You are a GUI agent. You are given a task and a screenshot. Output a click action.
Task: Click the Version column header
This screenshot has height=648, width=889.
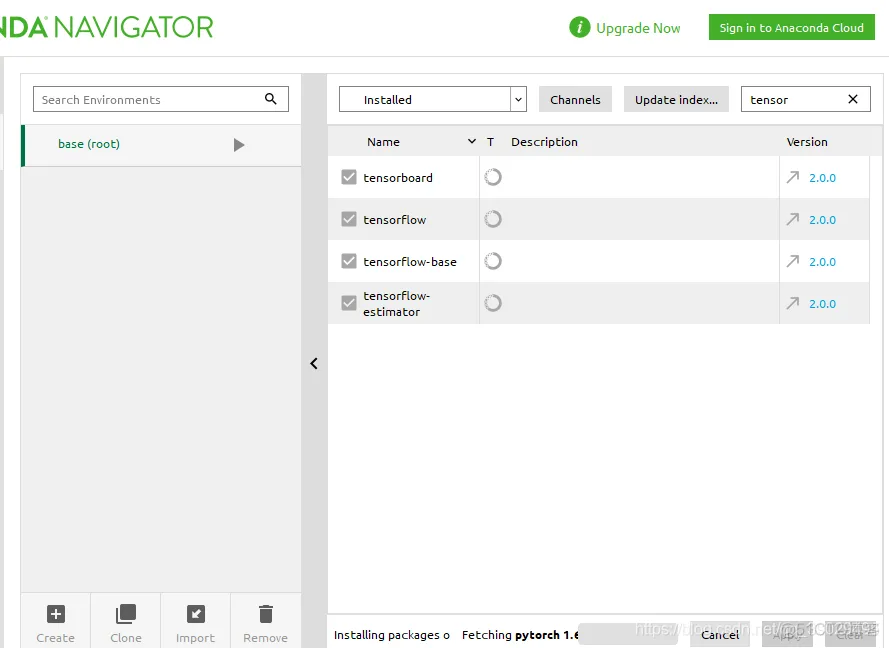(807, 142)
